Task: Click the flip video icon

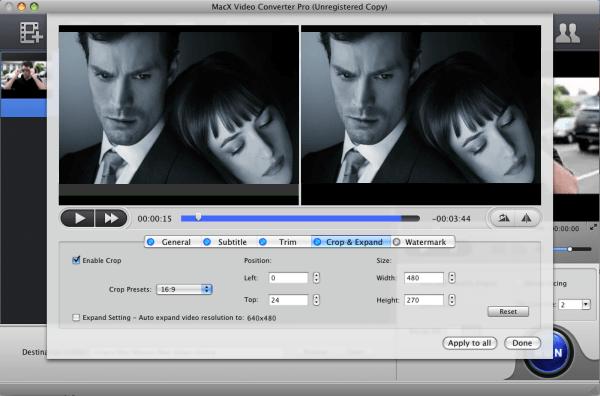Action: (x=527, y=218)
